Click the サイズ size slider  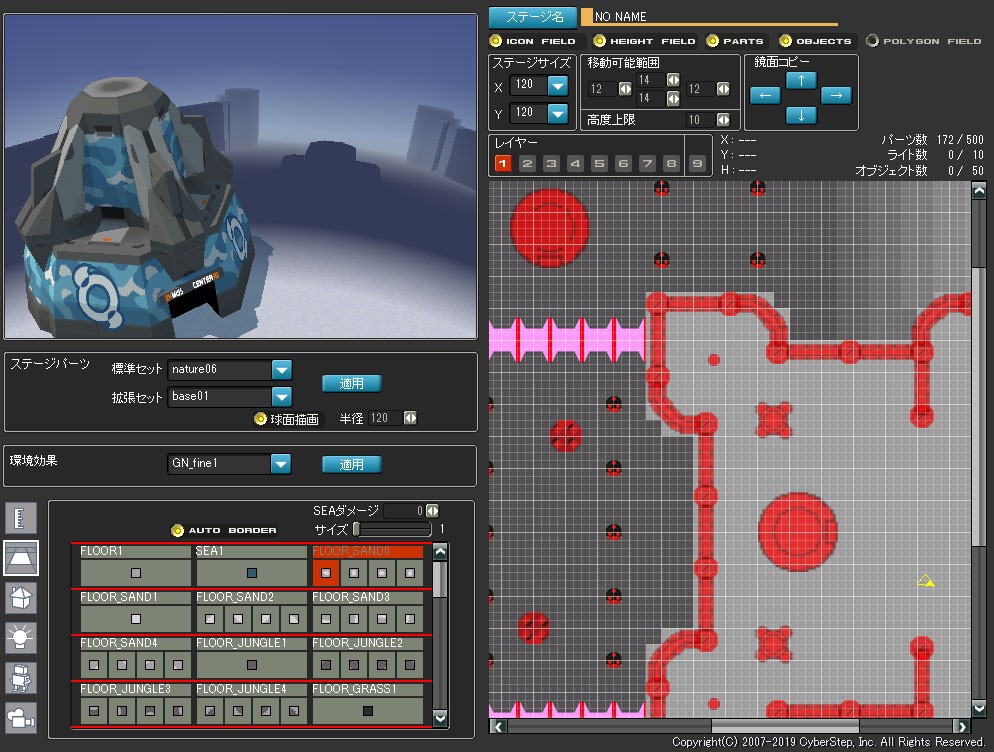[x=391, y=529]
